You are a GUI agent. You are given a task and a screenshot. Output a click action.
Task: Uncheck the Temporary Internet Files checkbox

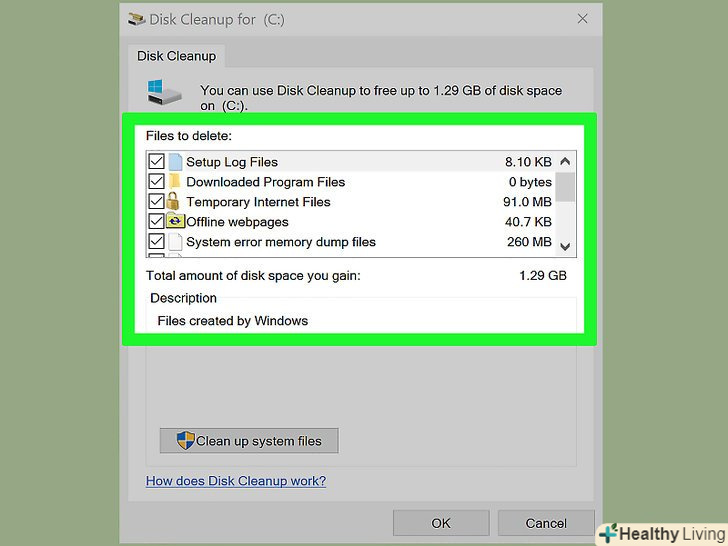point(156,202)
